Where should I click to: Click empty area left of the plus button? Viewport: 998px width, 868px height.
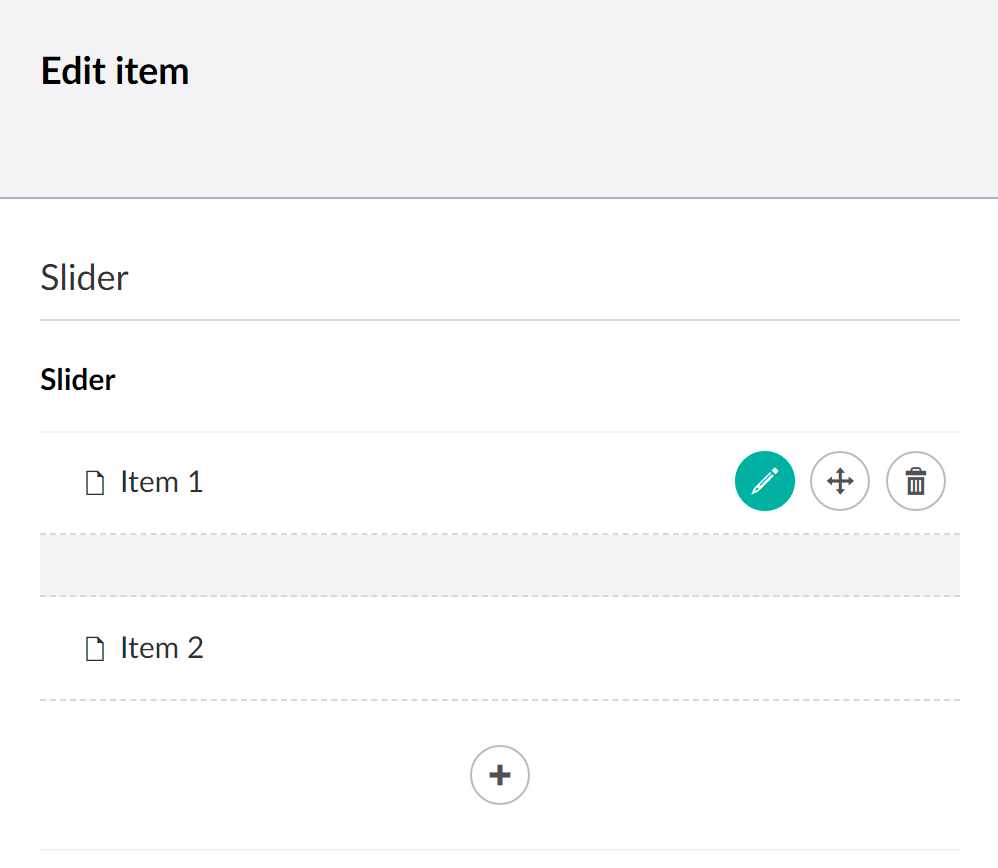tap(255, 775)
